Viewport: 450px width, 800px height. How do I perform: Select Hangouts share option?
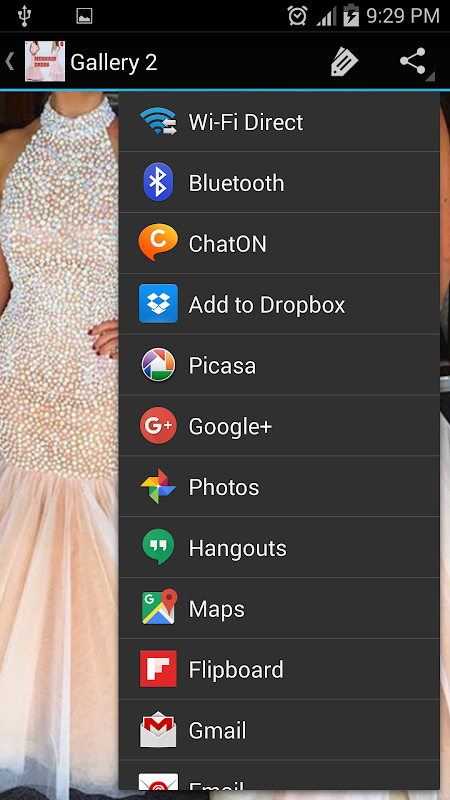pos(279,546)
